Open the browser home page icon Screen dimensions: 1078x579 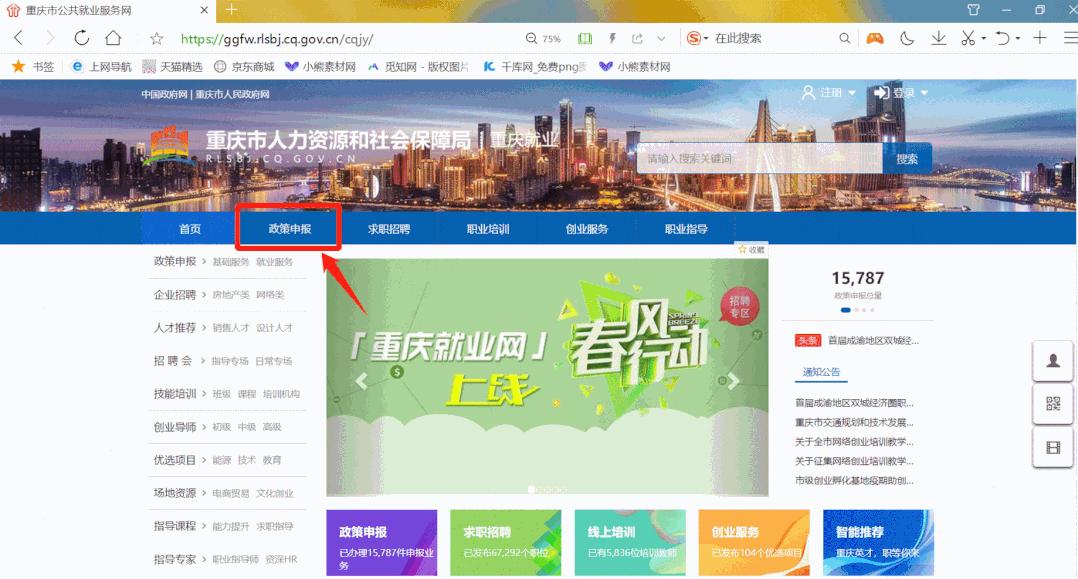(x=113, y=38)
